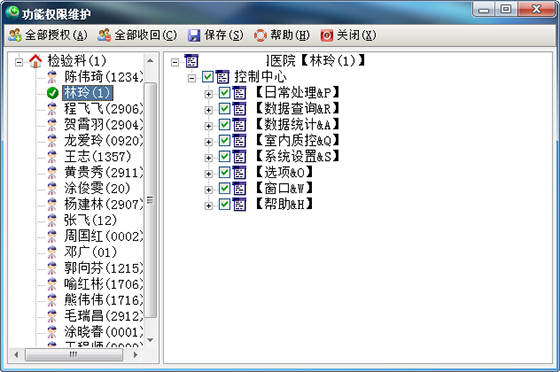Image resolution: width=560 pixels, height=372 pixels.
Task: Click the 全部授权 grant-all users icon
Action: (15, 35)
